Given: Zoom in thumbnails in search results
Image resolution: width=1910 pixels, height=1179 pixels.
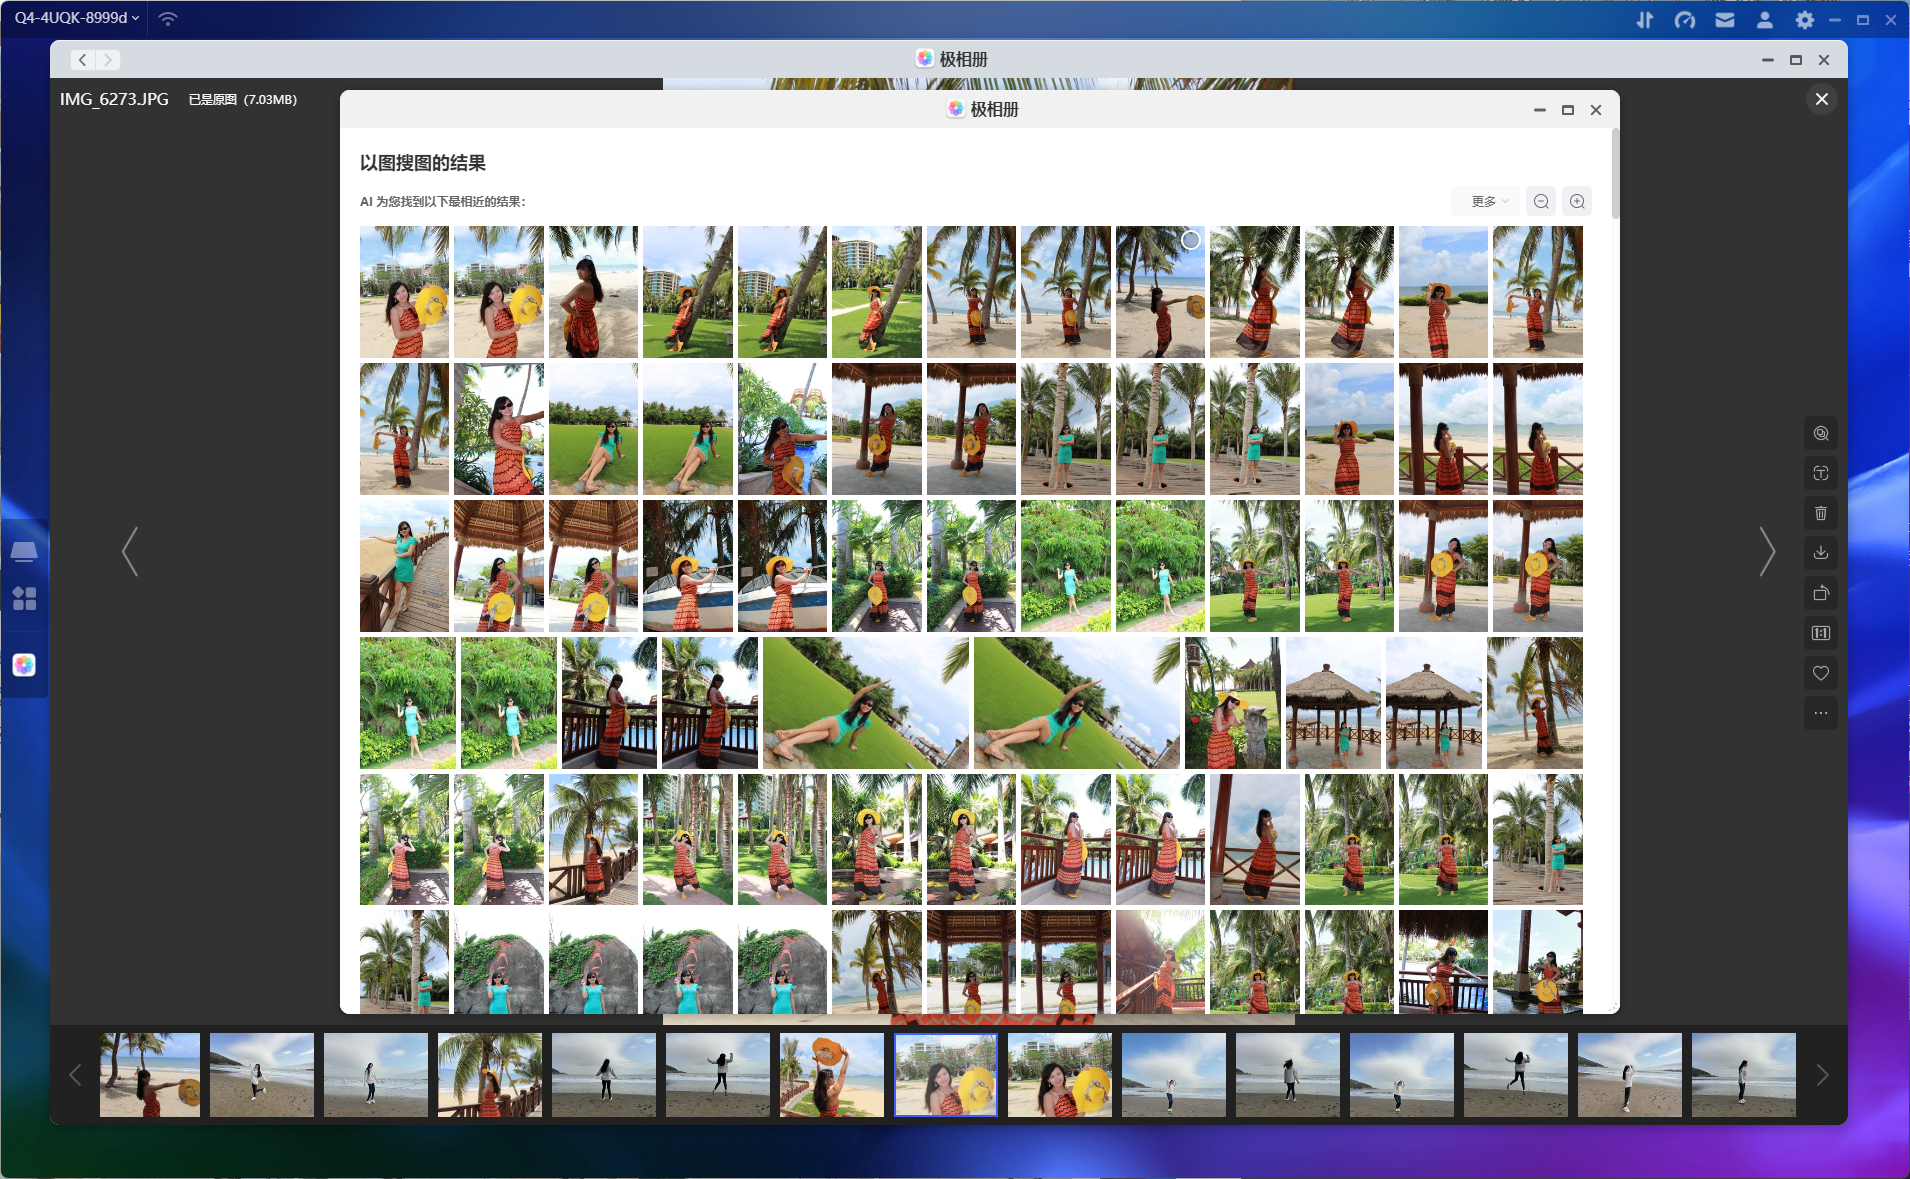Looking at the screenshot, I should (x=1577, y=201).
